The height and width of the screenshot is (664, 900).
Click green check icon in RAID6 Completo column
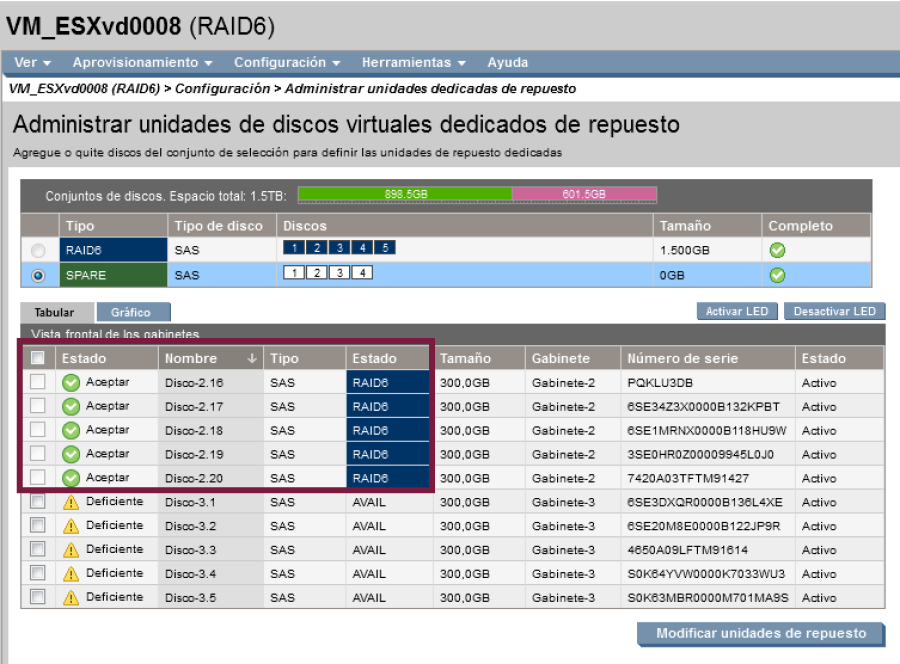coord(777,250)
